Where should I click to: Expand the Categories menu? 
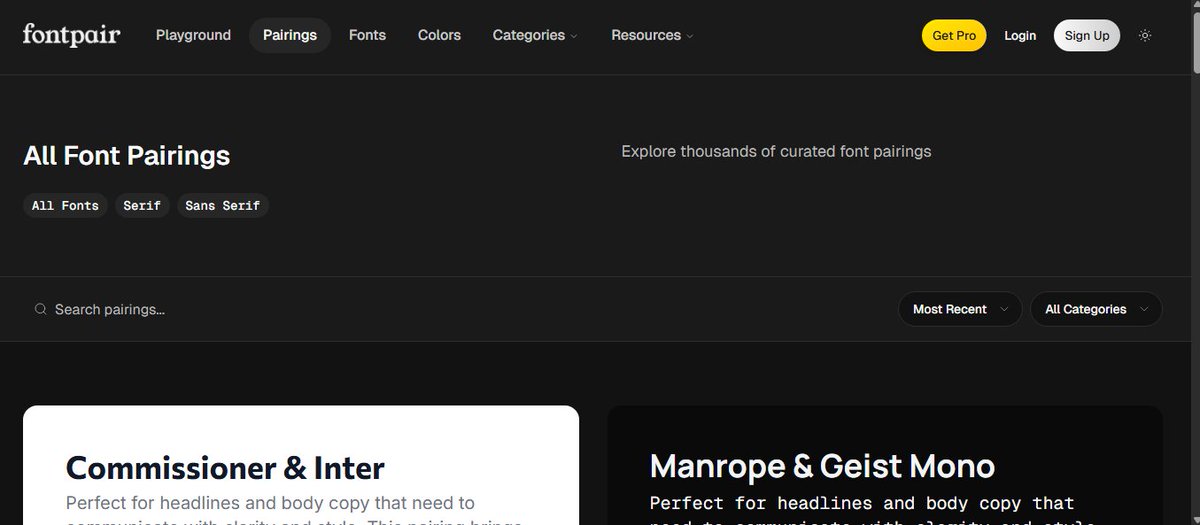tap(535, 35)
